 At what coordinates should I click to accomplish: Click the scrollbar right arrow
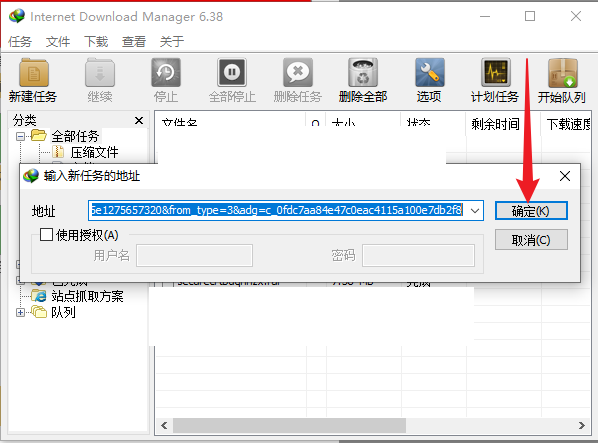[581, 425]
